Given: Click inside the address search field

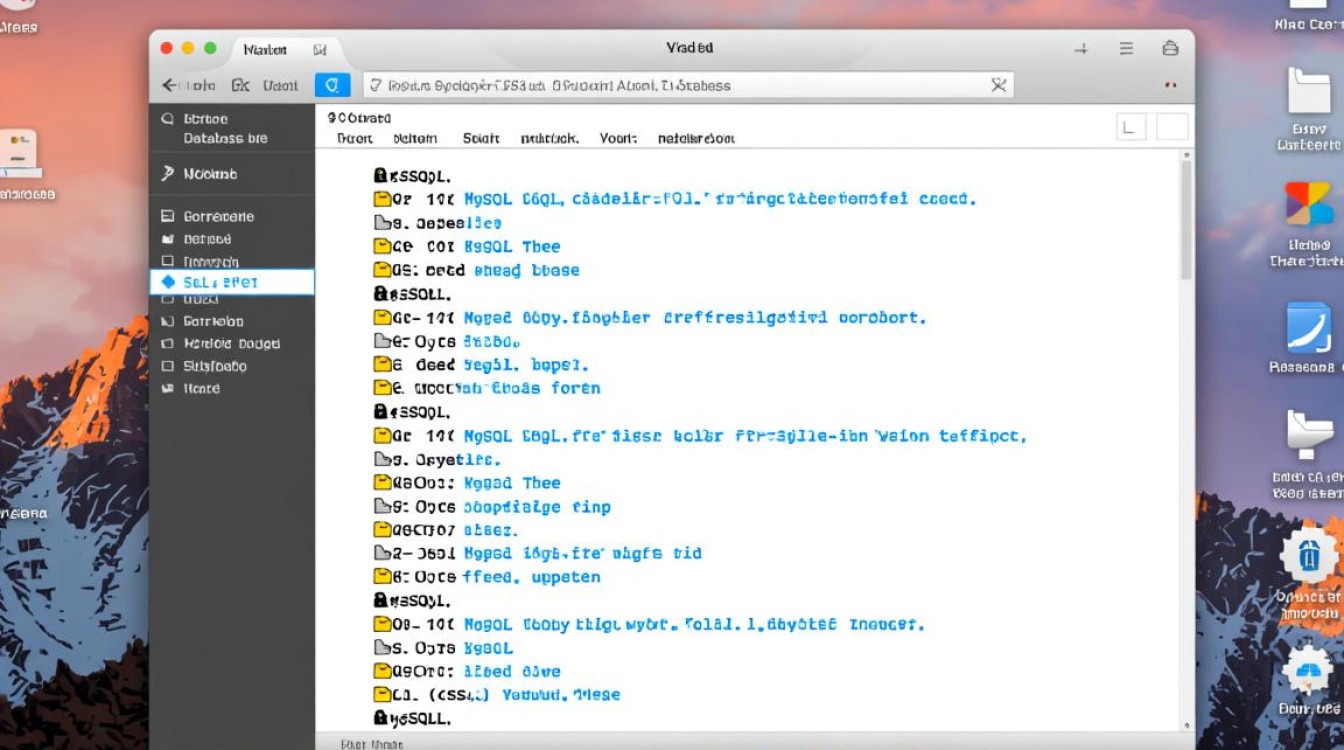Looking at the screenshot, I should click(x=650, y=85).
